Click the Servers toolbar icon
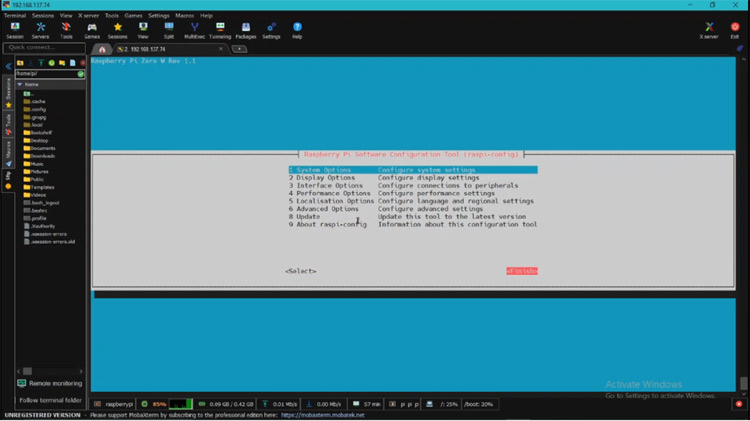The image size is (750, 421). tap(40, 30)
